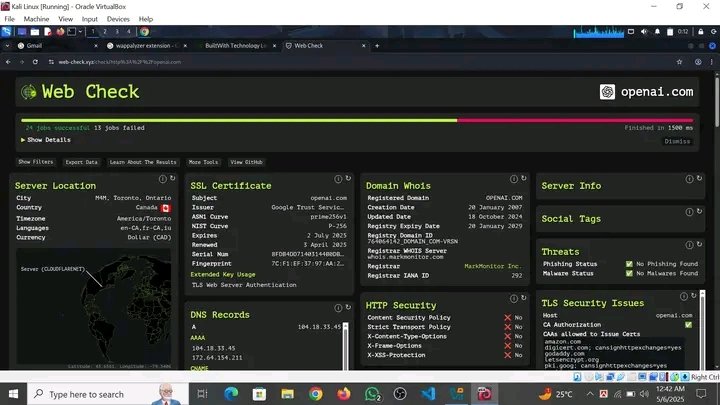Open the VirtualBox Devices menu
The width and height of the screenshot is (720, 405).
(x=118, y=19)
